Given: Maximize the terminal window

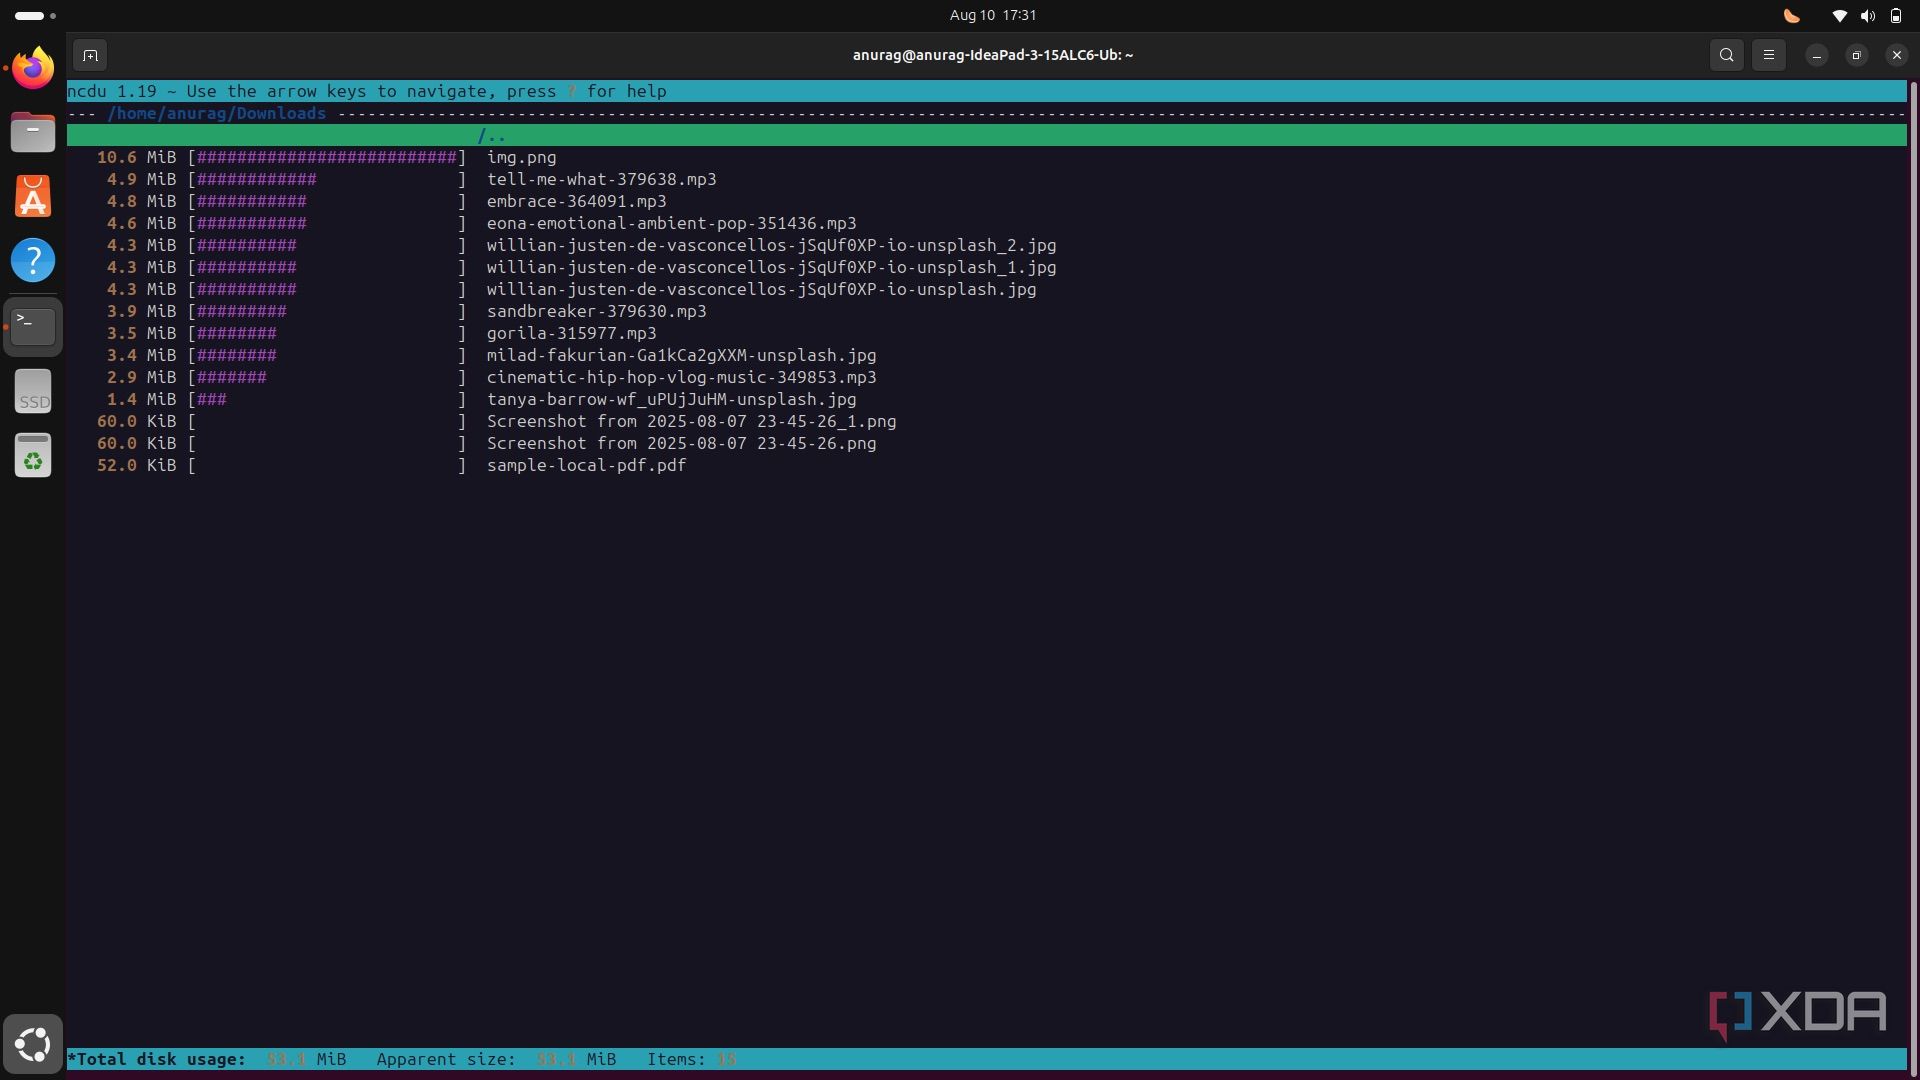Looking at the screenshot, I should tap(1856, 55).
